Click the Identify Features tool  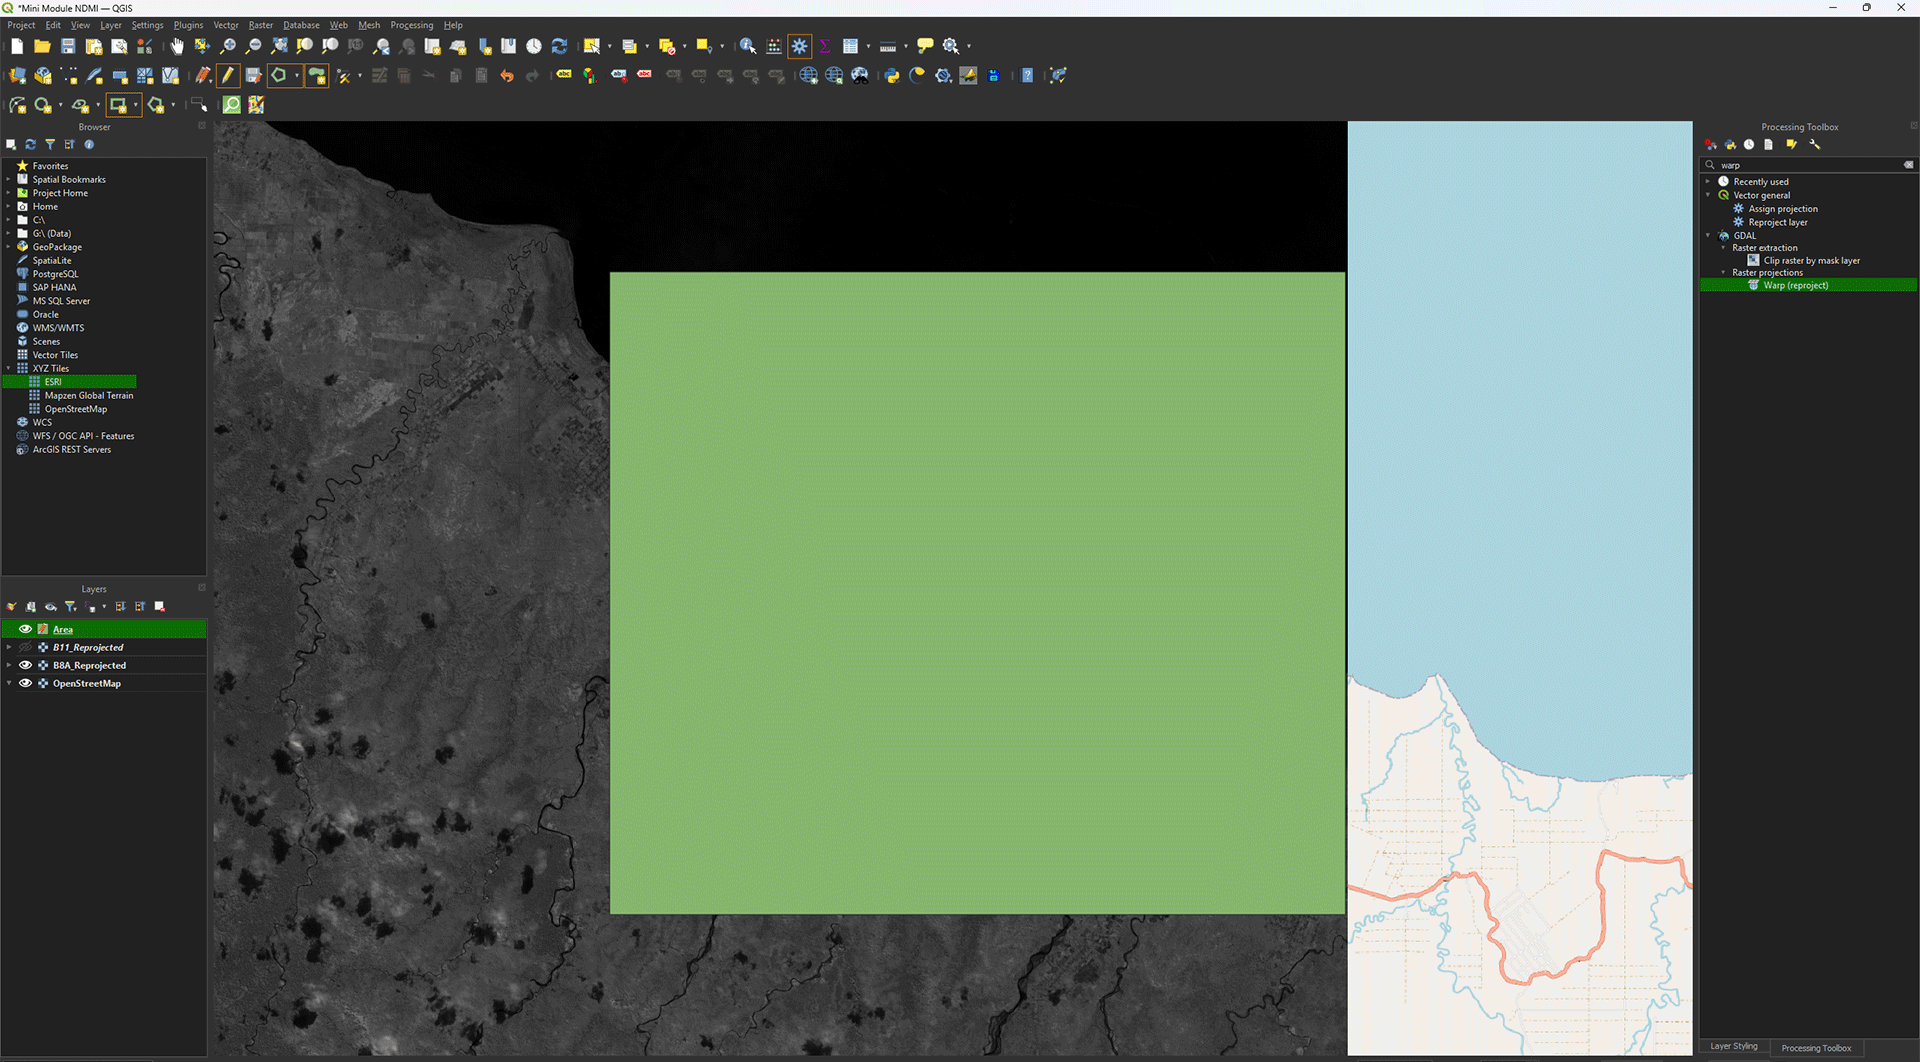click(x=747, y=46)
